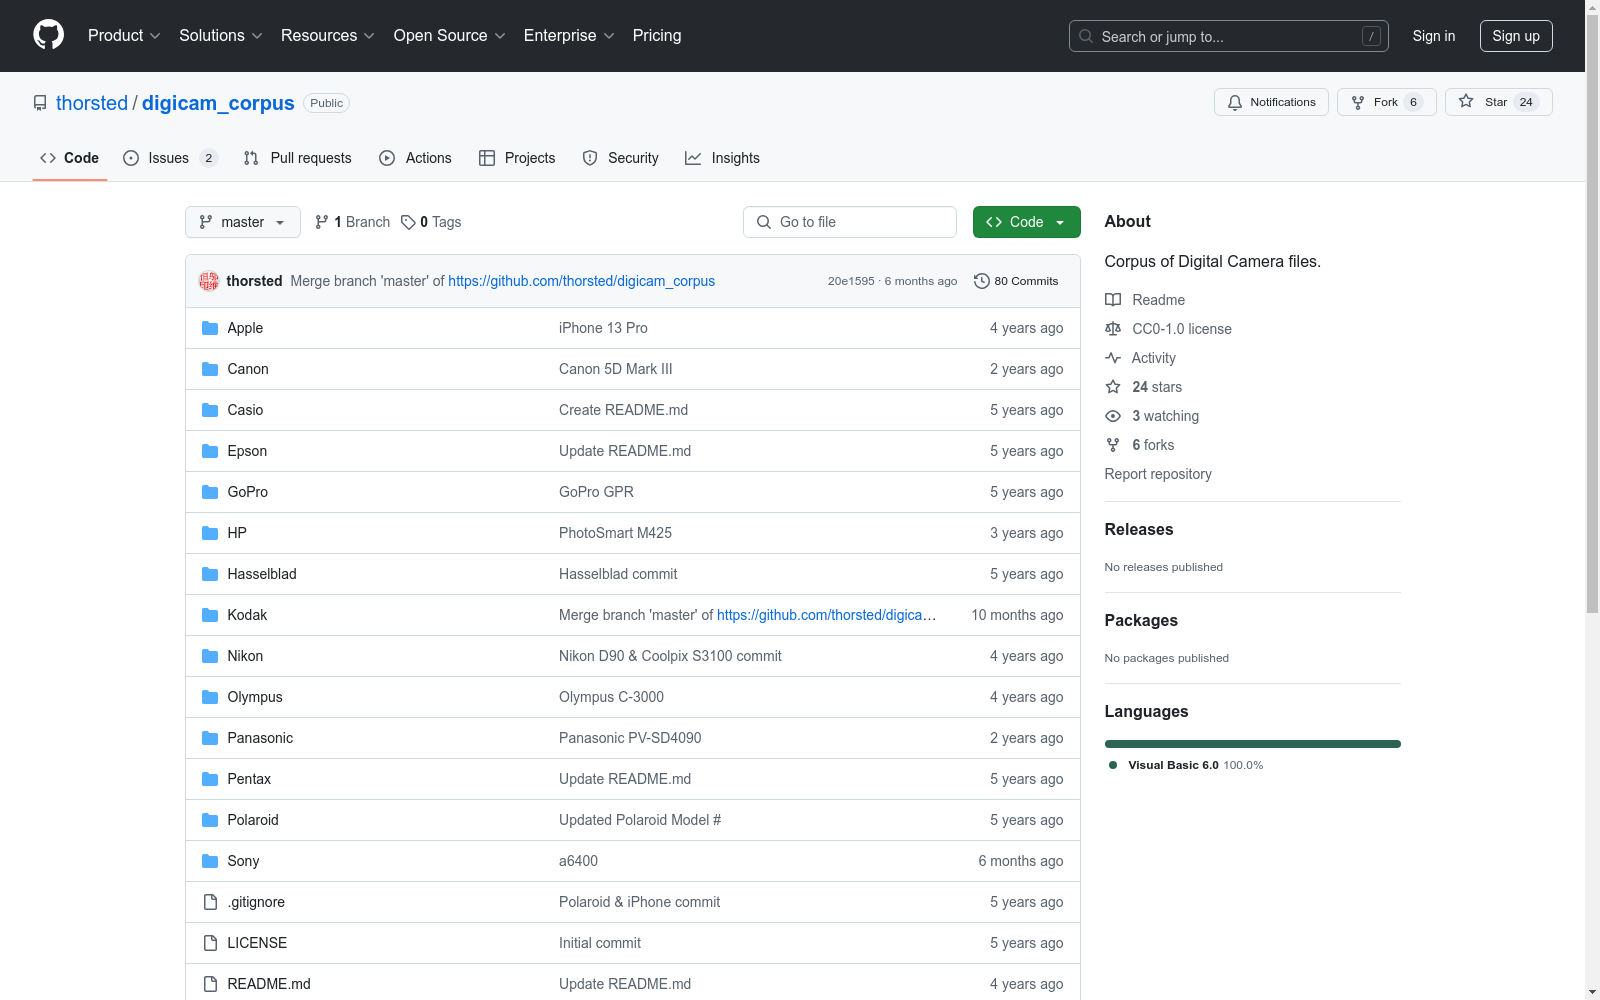Viewport: 1600px width, 1000px height.
Task: Open the Epson folder icon
Action: pyautogui.click(x=210, y=451)
